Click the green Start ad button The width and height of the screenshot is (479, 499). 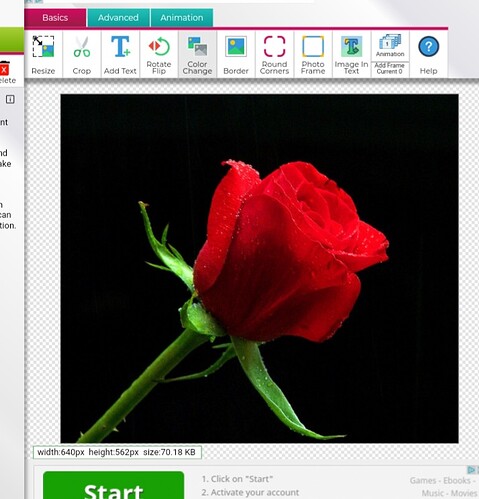tap(113, 485)
